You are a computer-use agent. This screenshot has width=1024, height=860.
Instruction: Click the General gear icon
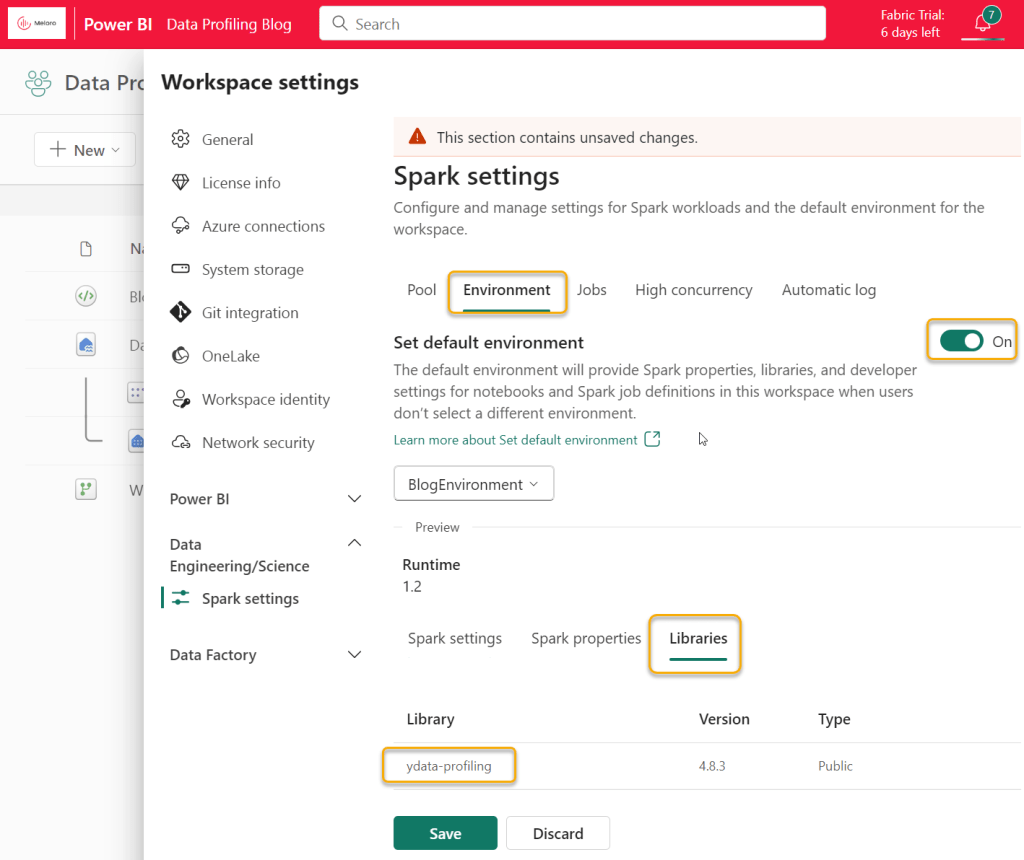point(181,139)
